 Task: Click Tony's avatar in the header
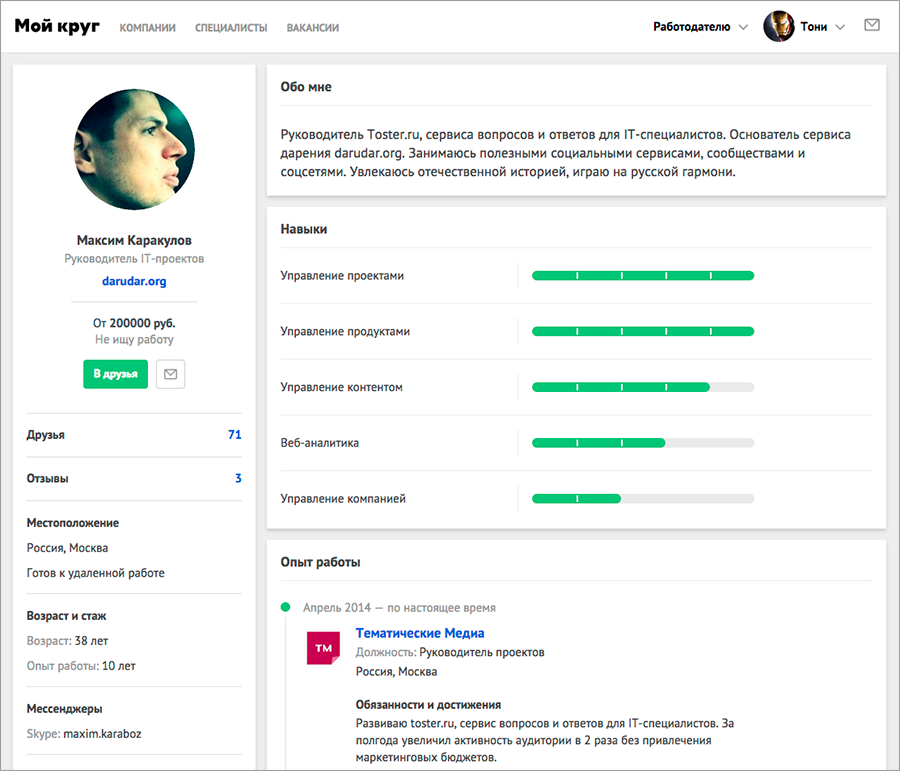pos(778,27)
